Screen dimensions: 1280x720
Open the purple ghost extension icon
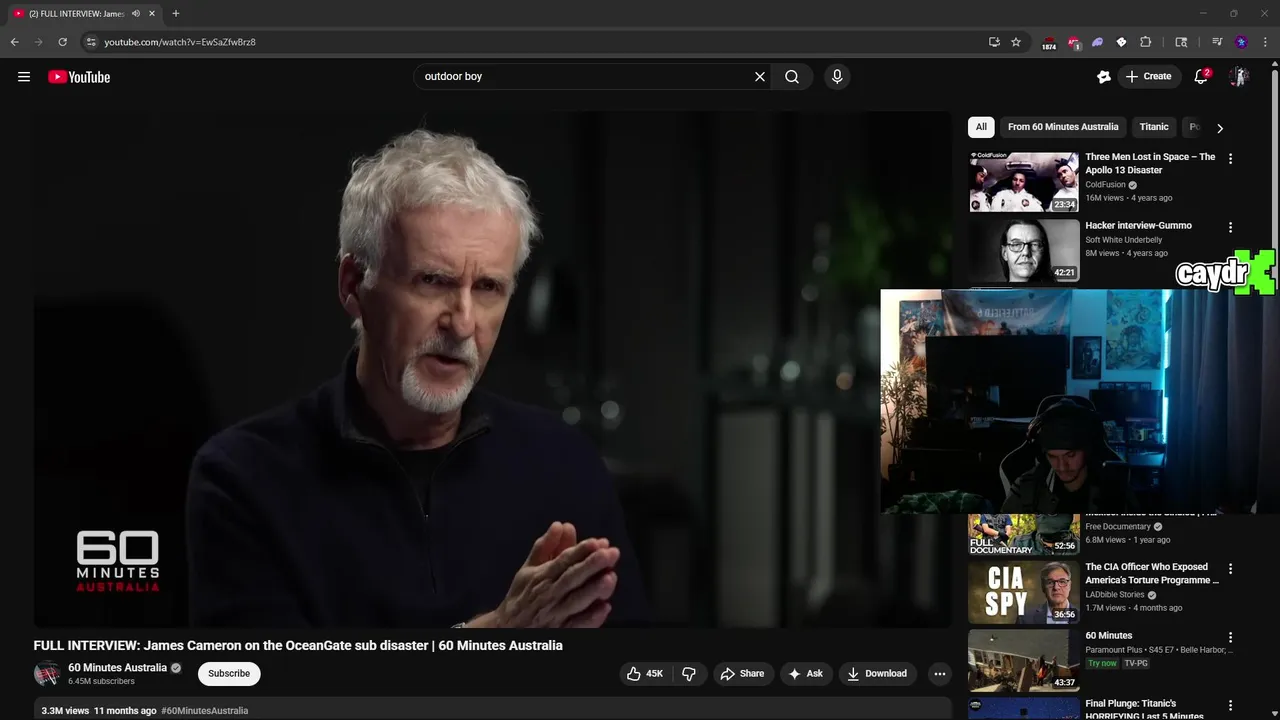point(1097,42)
